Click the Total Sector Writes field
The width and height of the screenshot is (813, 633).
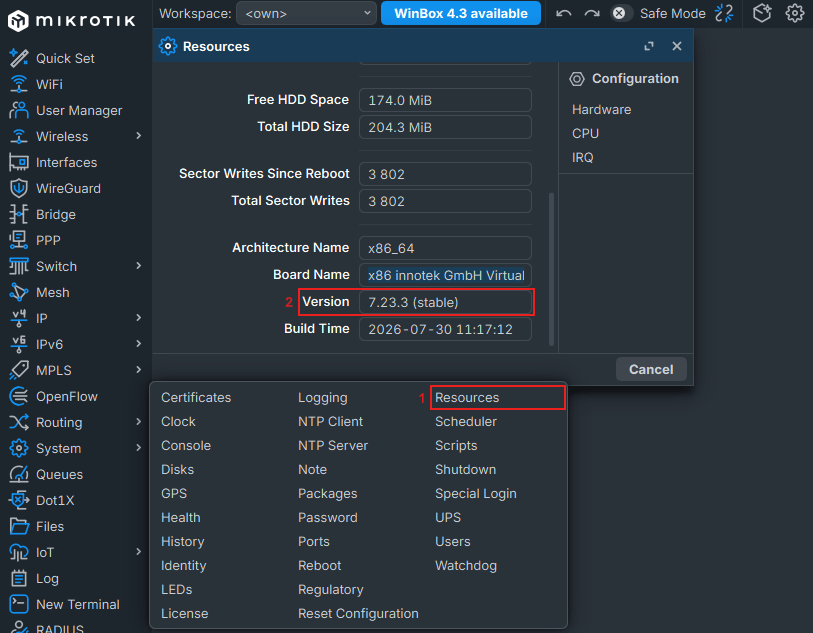445,201
